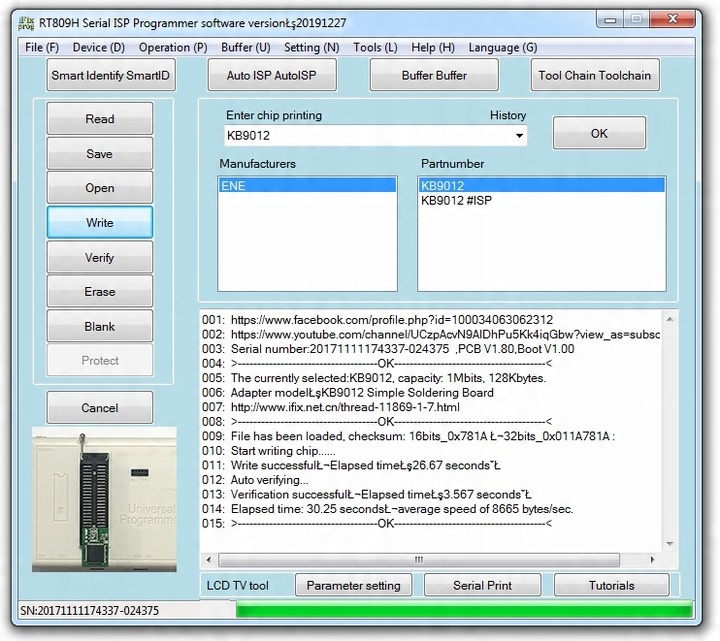The image size is (720, 641).
Task: Click the Auto ISP AutoISP button
Action: coord(272,75)
